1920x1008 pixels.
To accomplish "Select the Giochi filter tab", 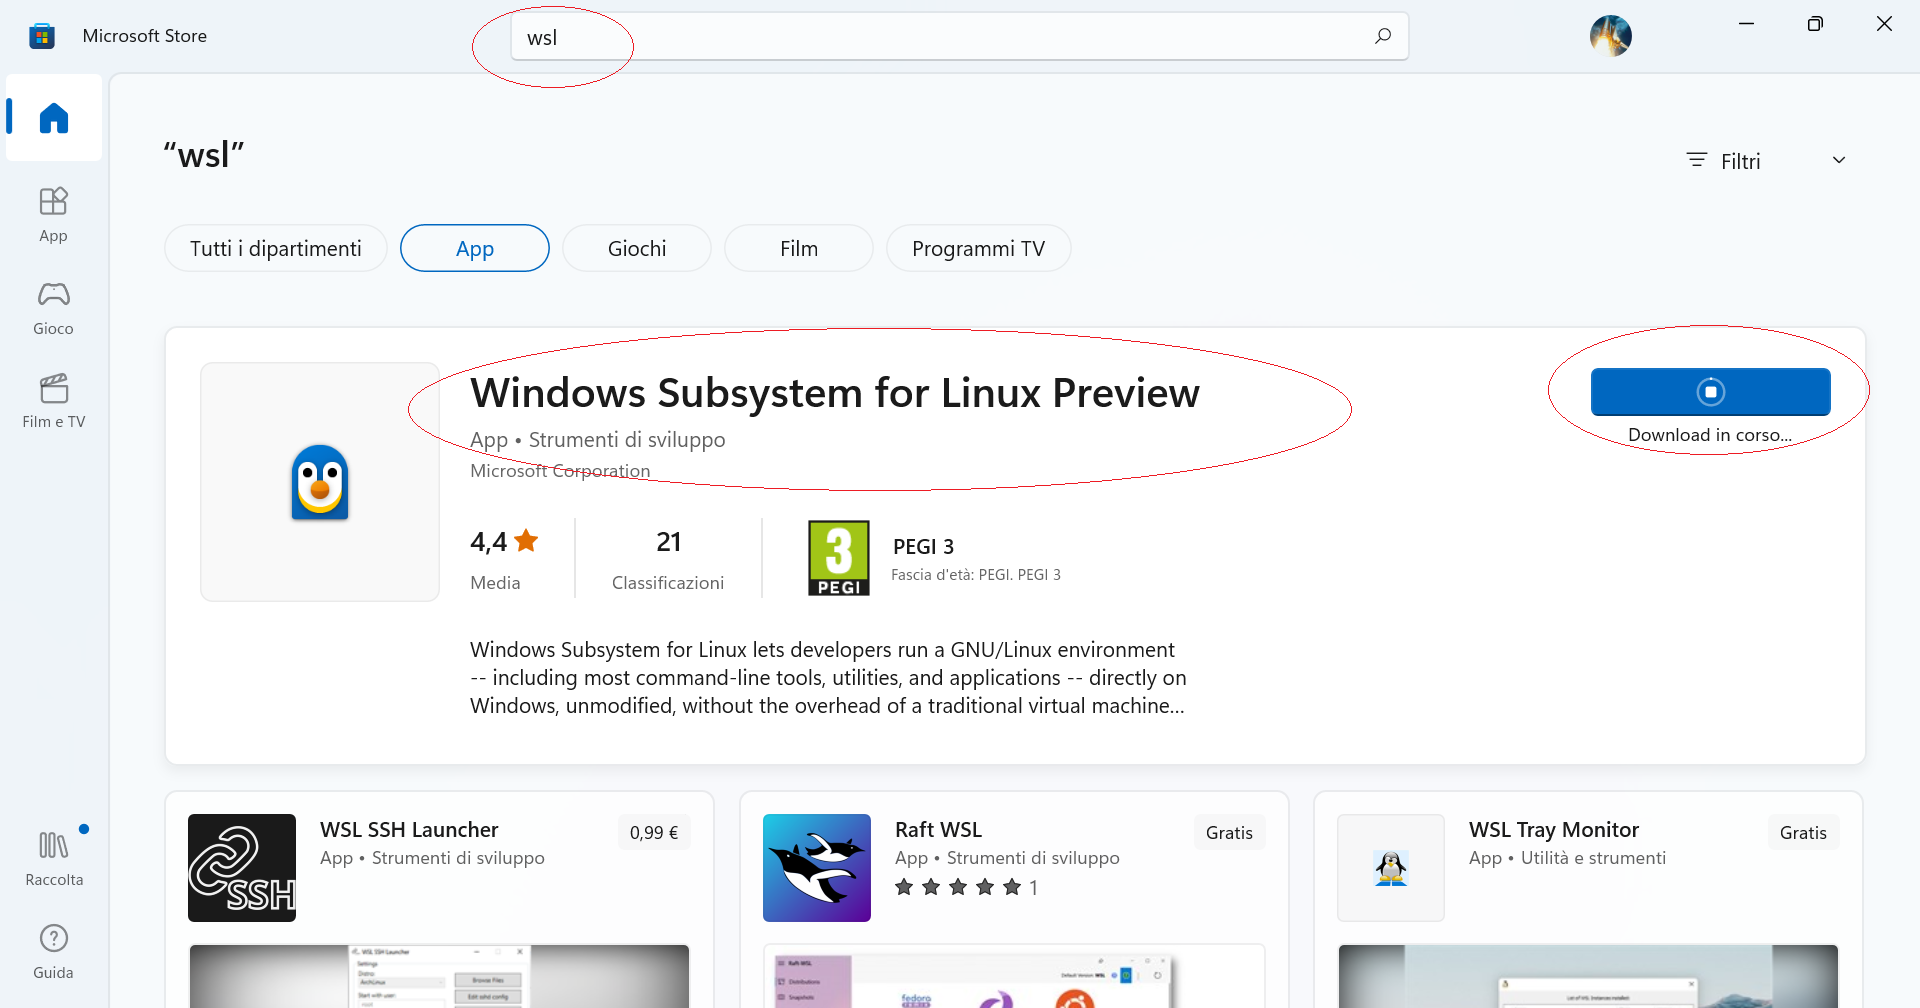I will coord(637,248).
